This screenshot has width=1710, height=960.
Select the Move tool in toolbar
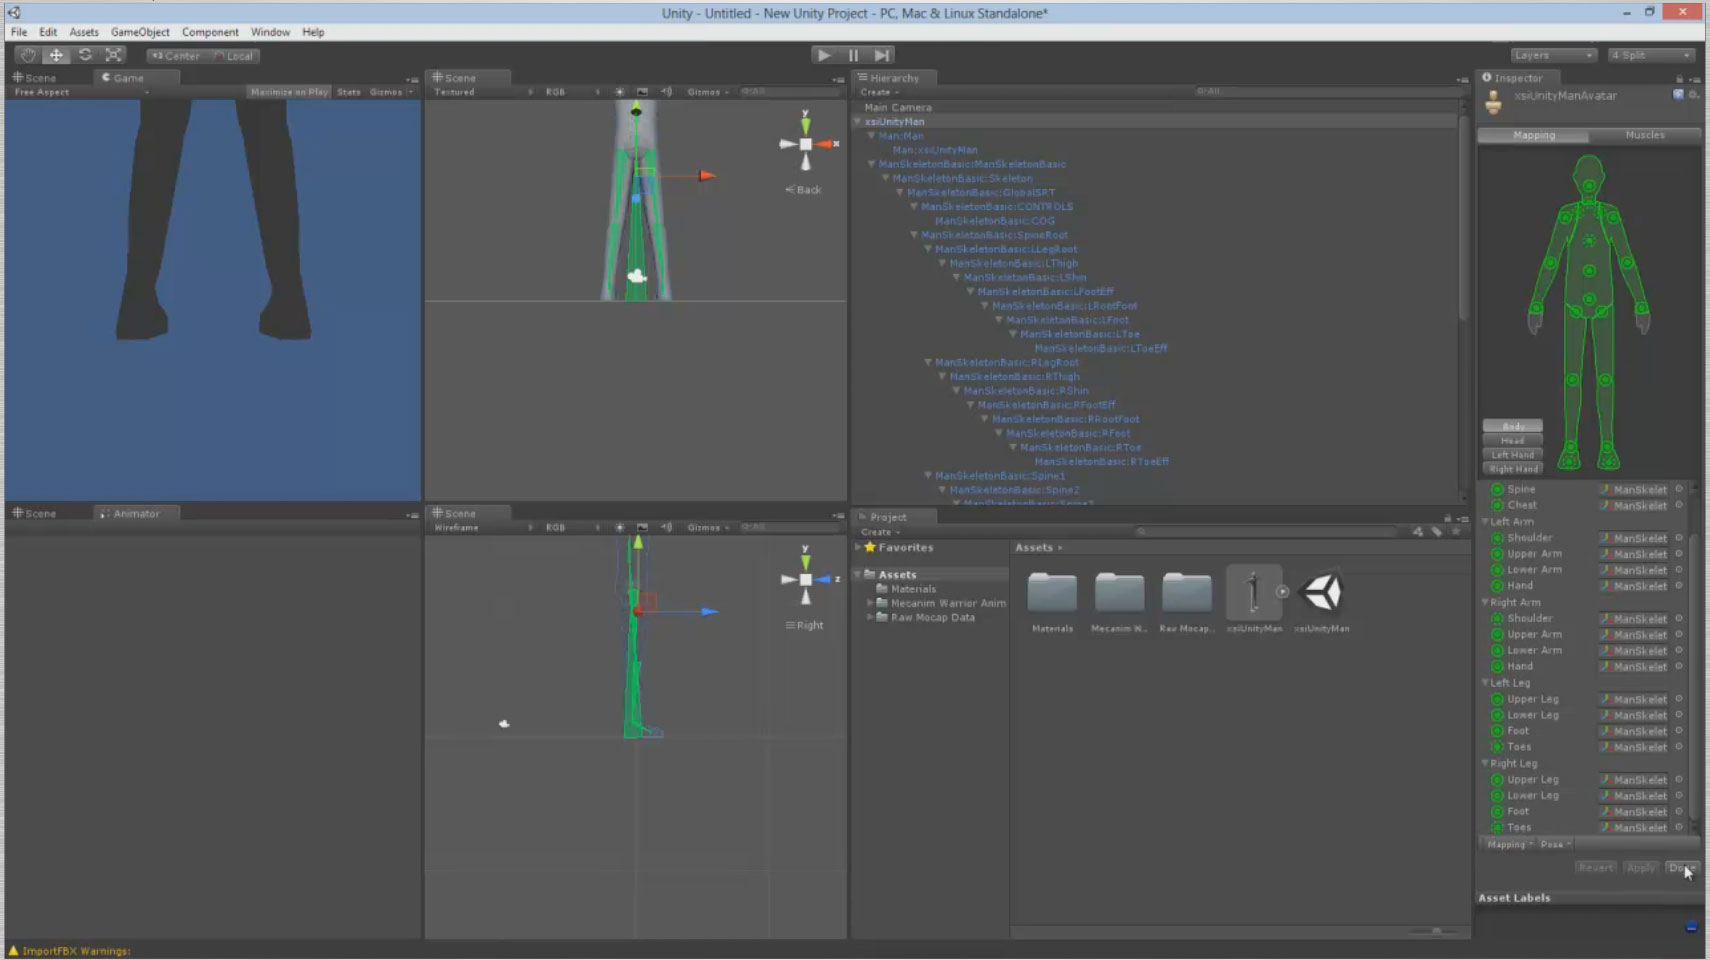coord(56,55)
